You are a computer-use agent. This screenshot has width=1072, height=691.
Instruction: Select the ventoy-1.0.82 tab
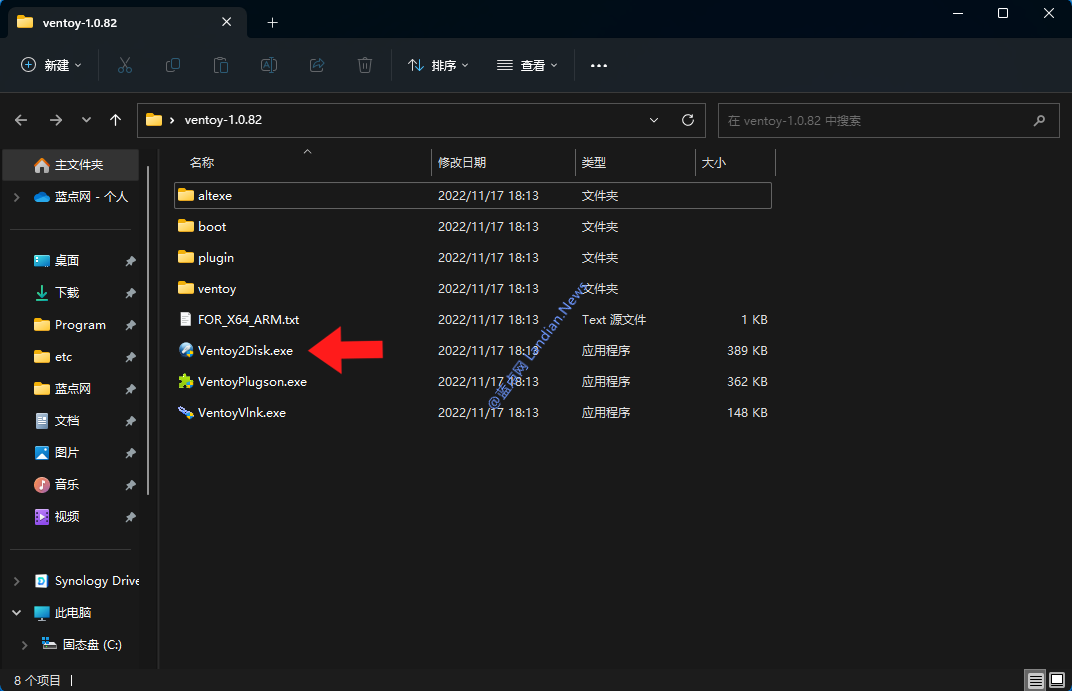pyautogui.click(x=125, y=23)
